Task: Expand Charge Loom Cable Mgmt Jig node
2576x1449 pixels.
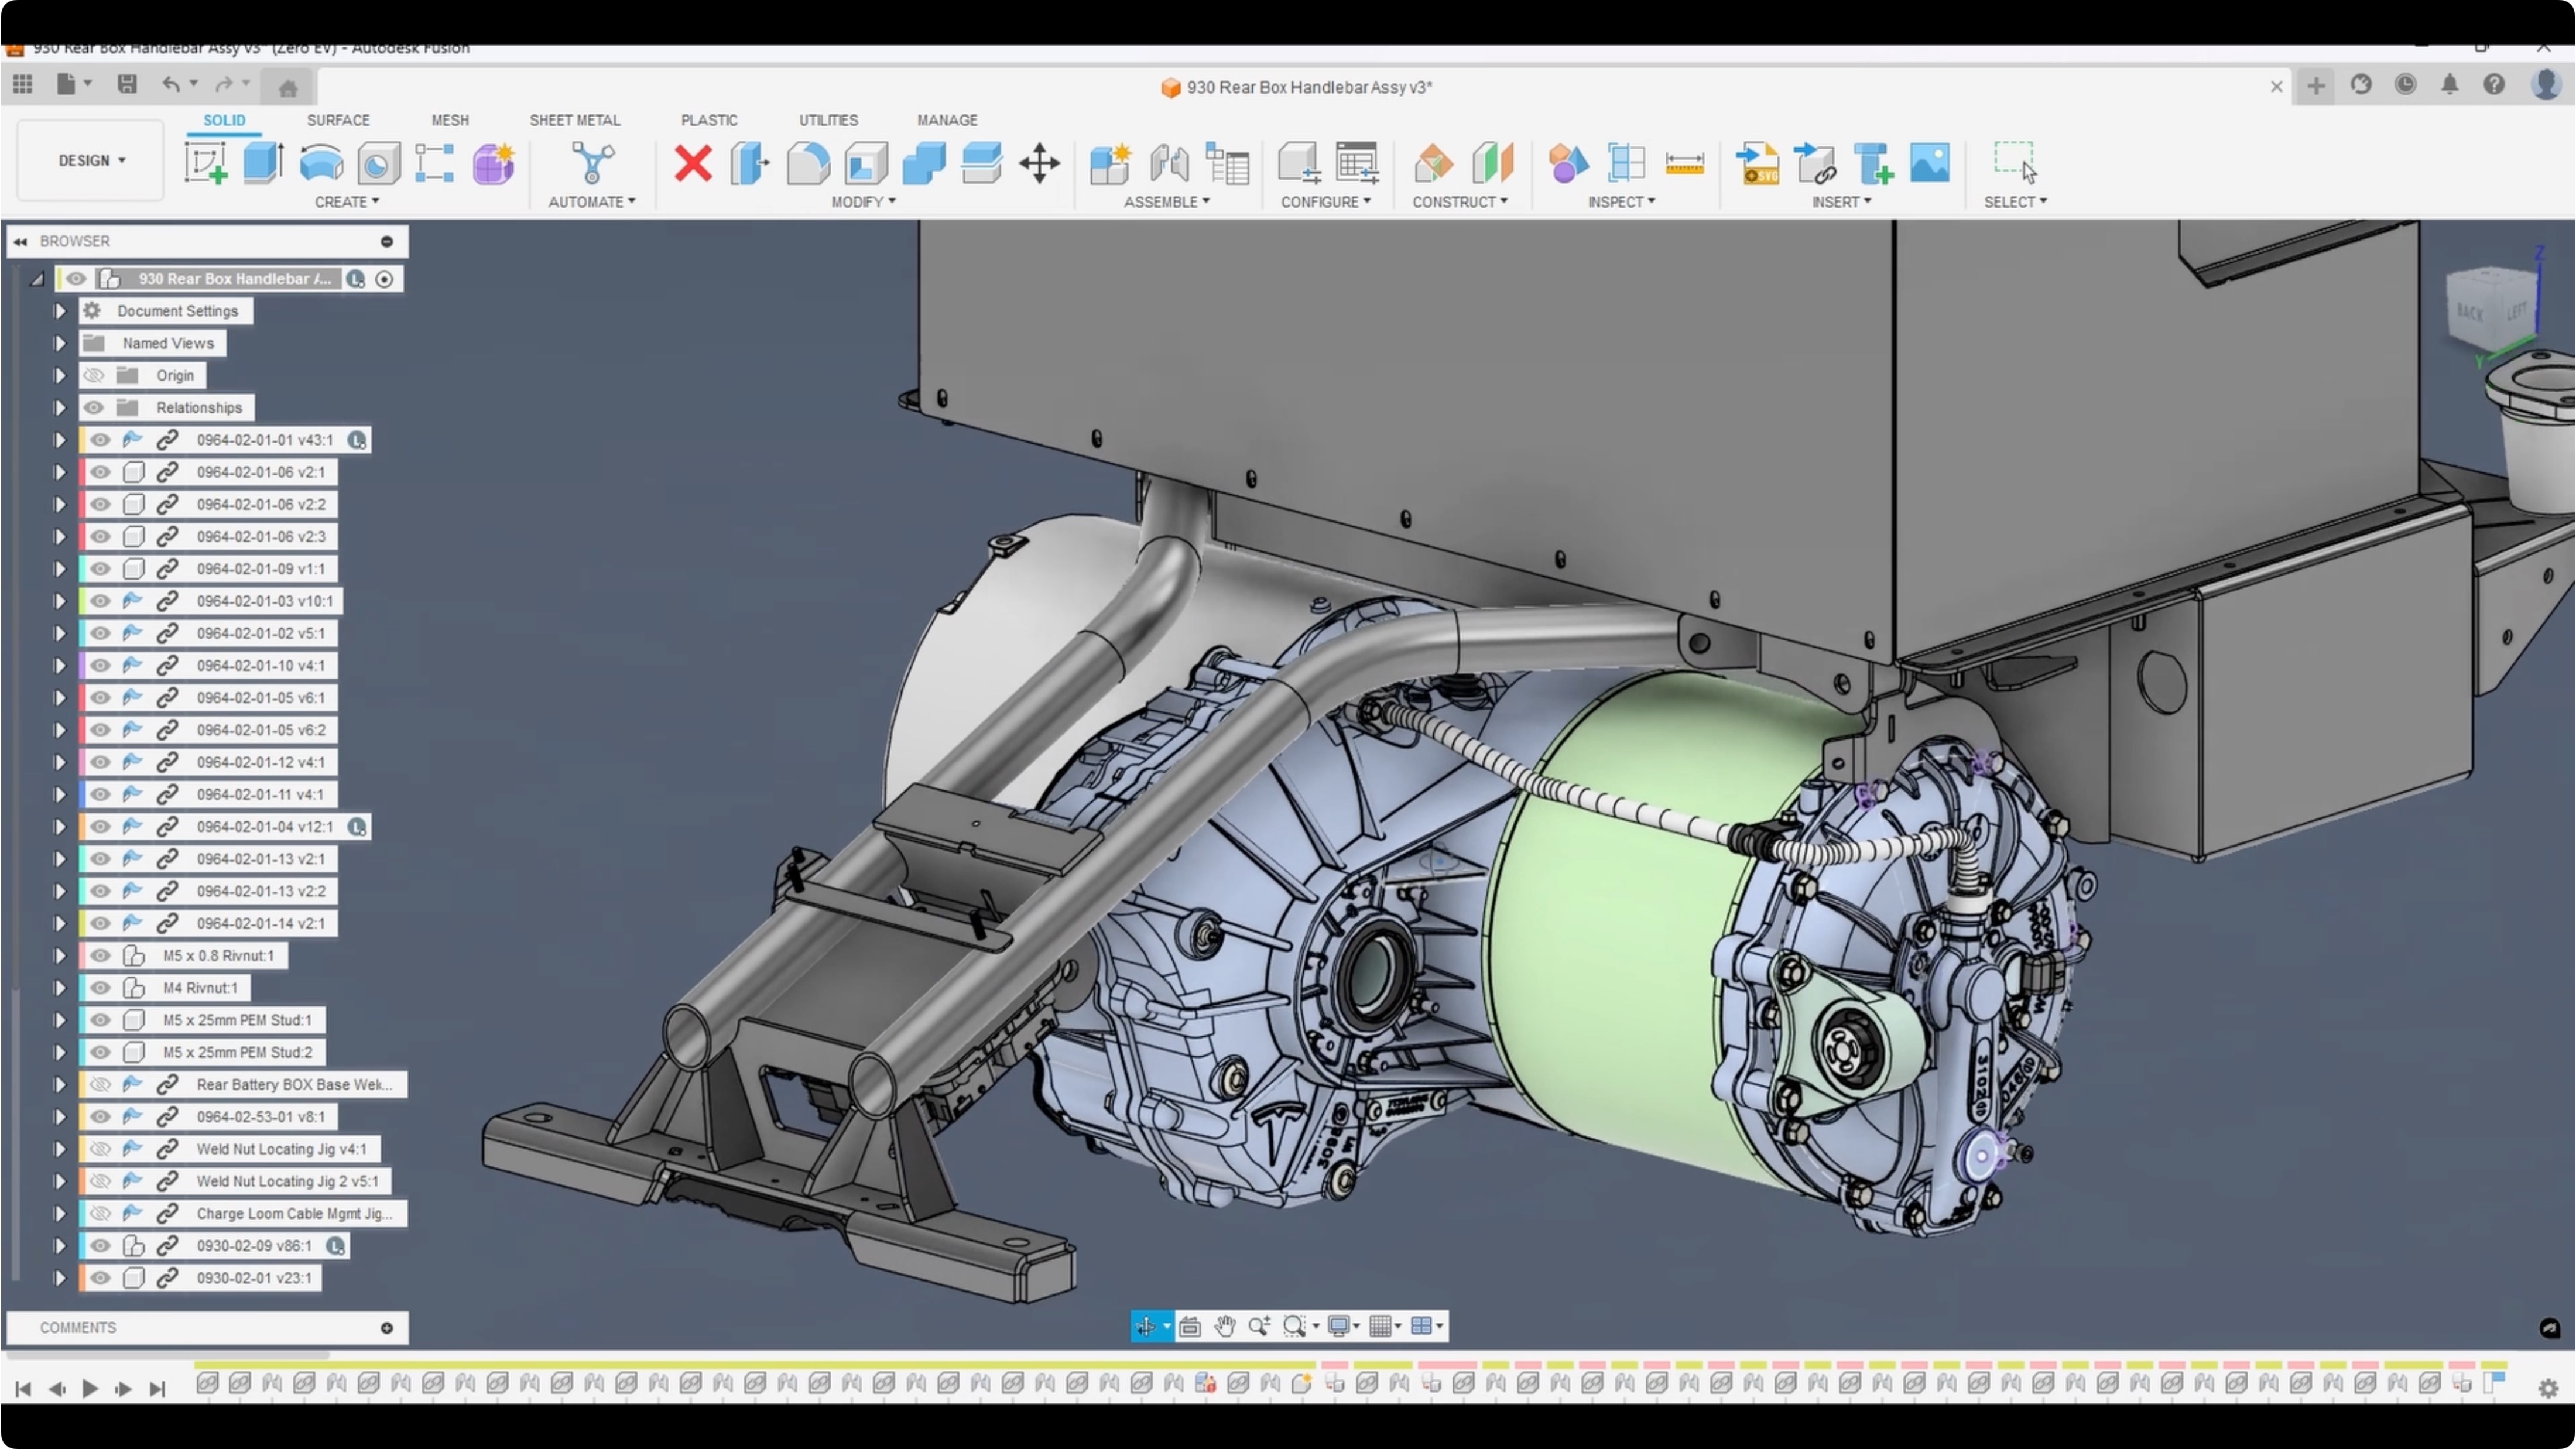Action: 59,1214
